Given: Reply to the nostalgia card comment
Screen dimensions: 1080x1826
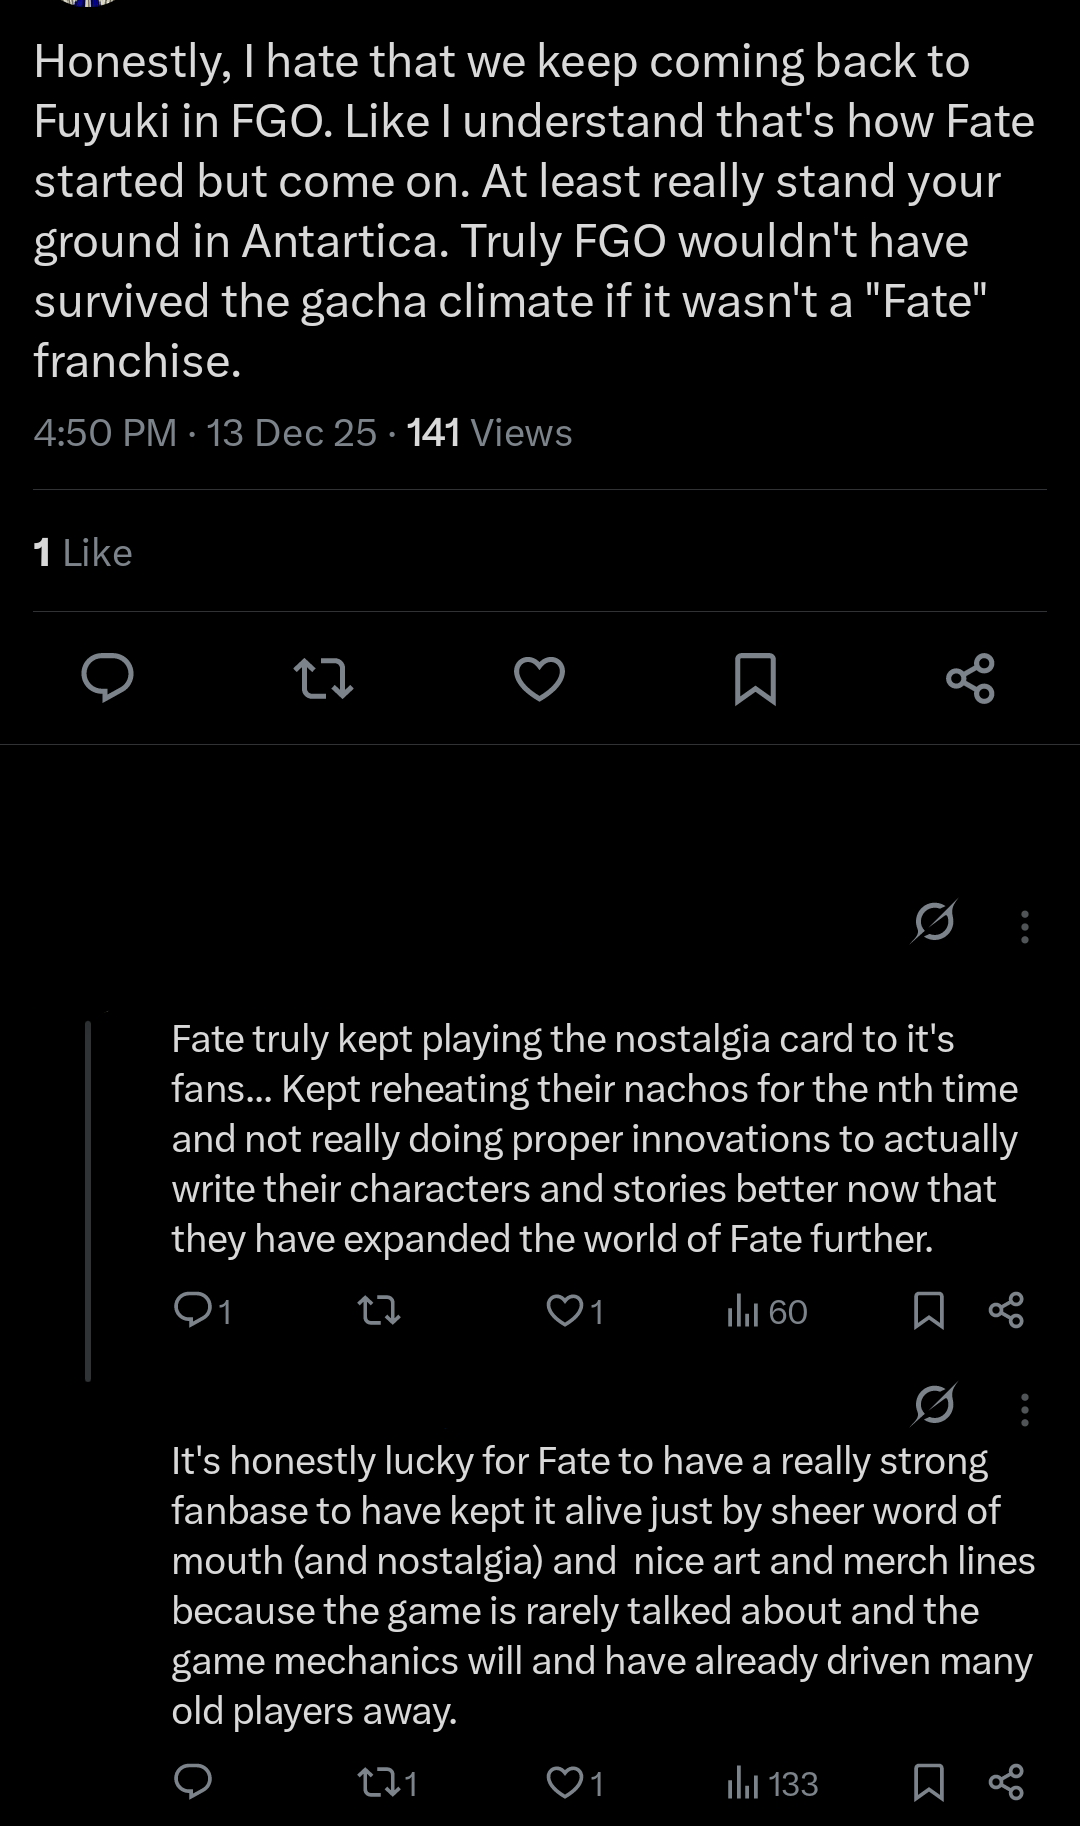Looking at the screenshot, I should (x=190, y=1309).
